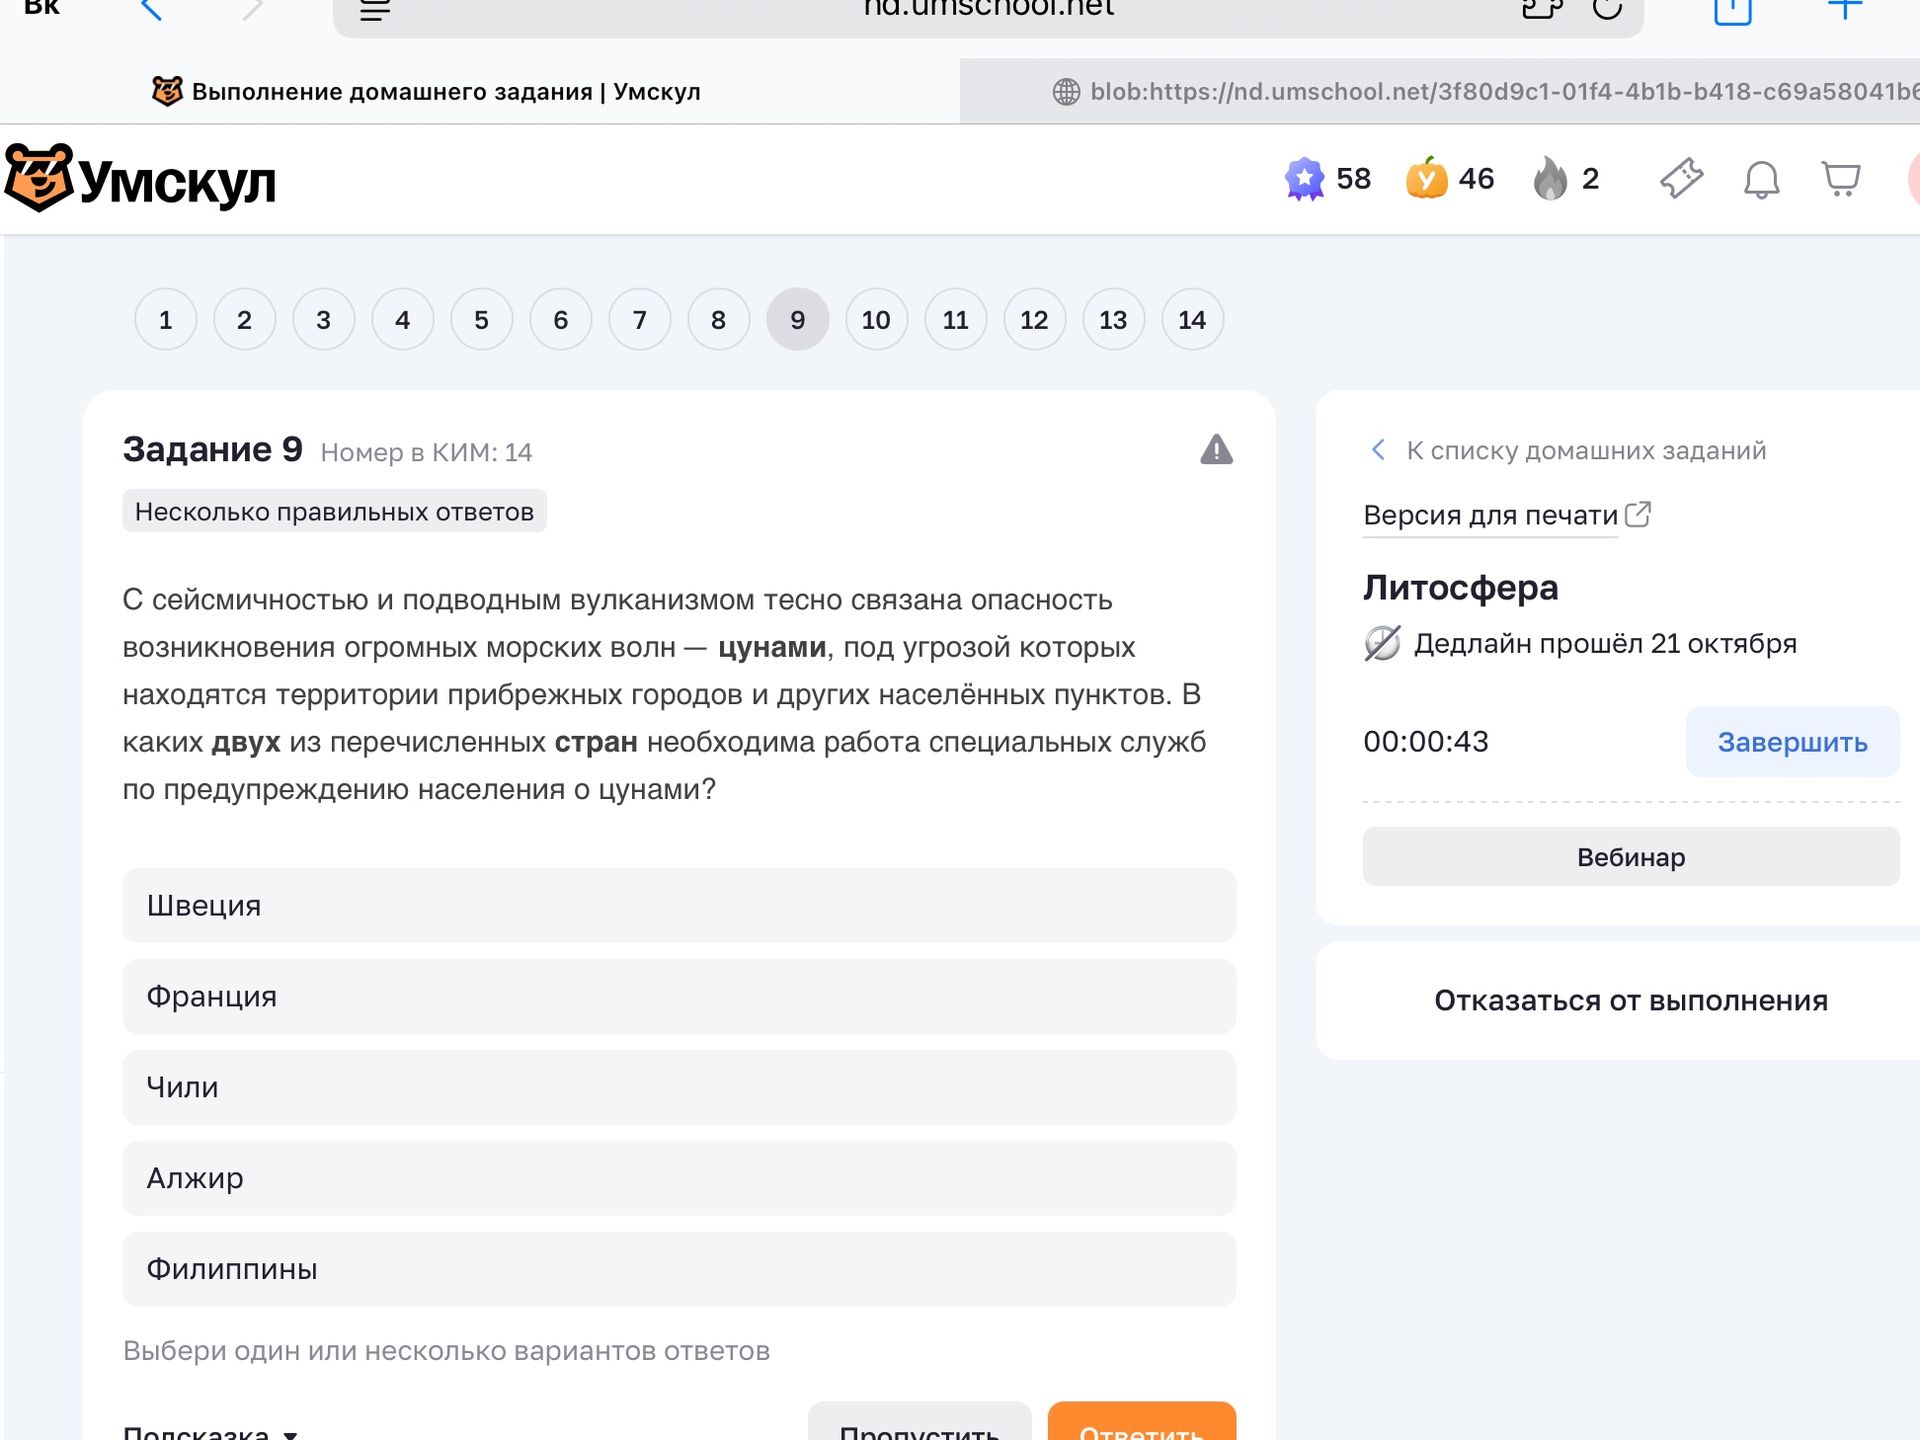Open the browser extensions puzzle icon

pos(1541,9)
